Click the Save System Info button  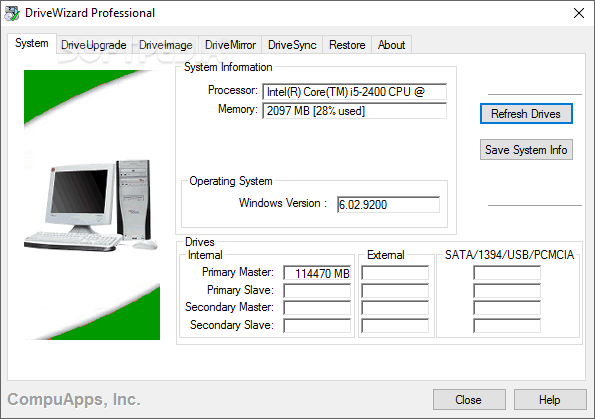click(x=526, y=150)
